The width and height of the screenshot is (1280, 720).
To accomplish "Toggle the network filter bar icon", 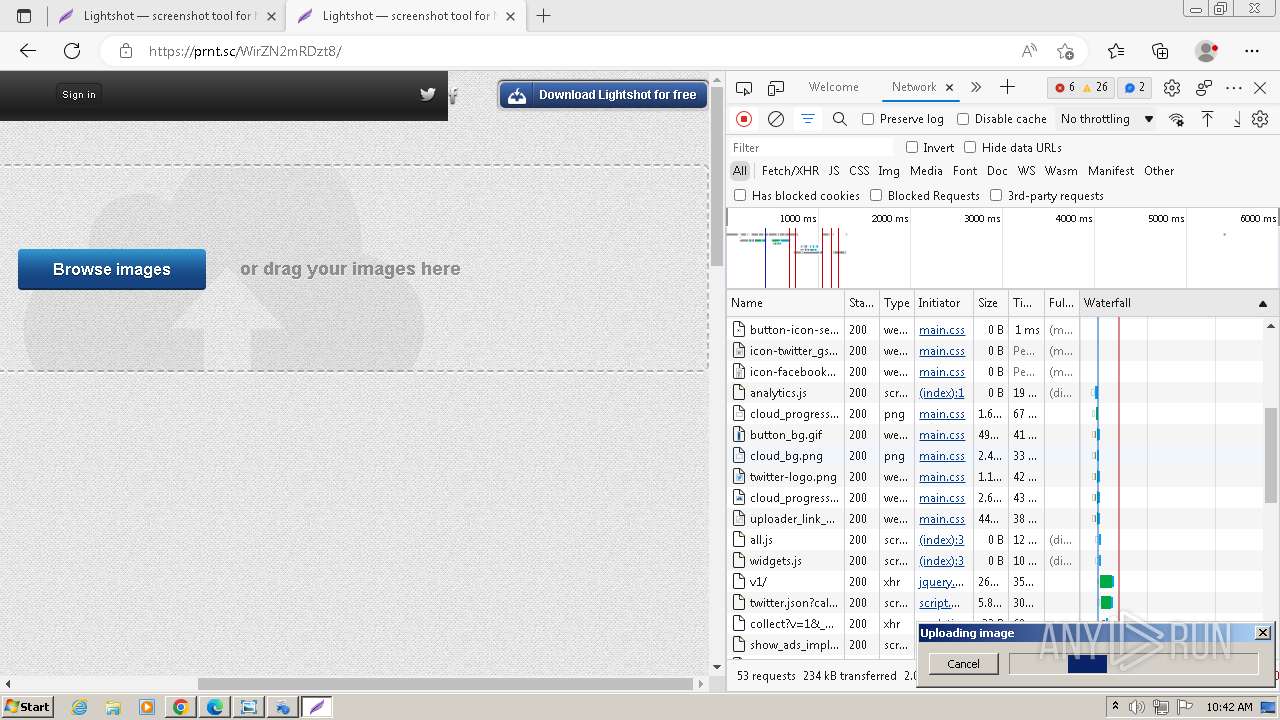I will (x=807, y=119).
